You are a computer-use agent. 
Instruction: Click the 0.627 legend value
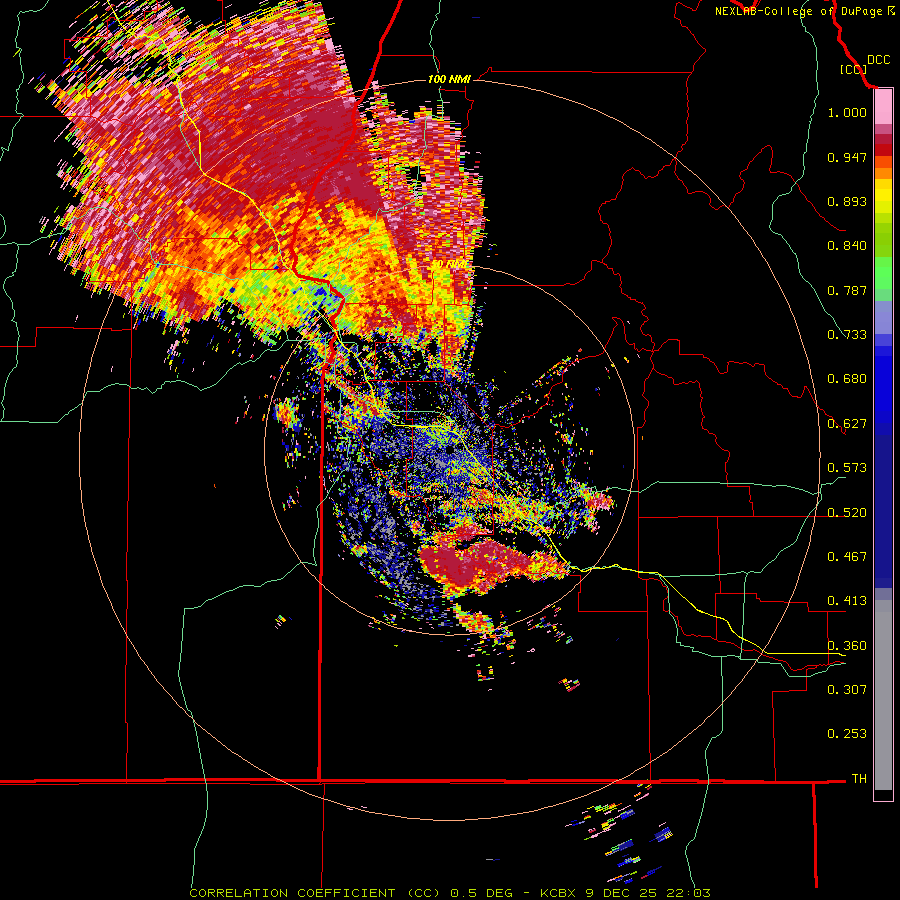(x=847, y=424)
